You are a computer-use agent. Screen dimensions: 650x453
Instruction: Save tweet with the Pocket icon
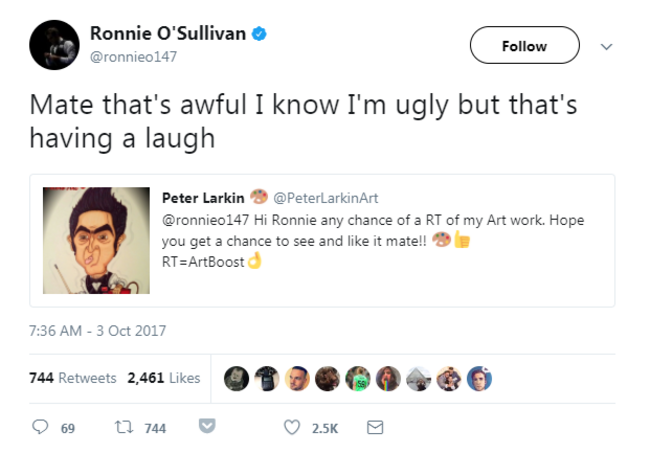[208, 428]
